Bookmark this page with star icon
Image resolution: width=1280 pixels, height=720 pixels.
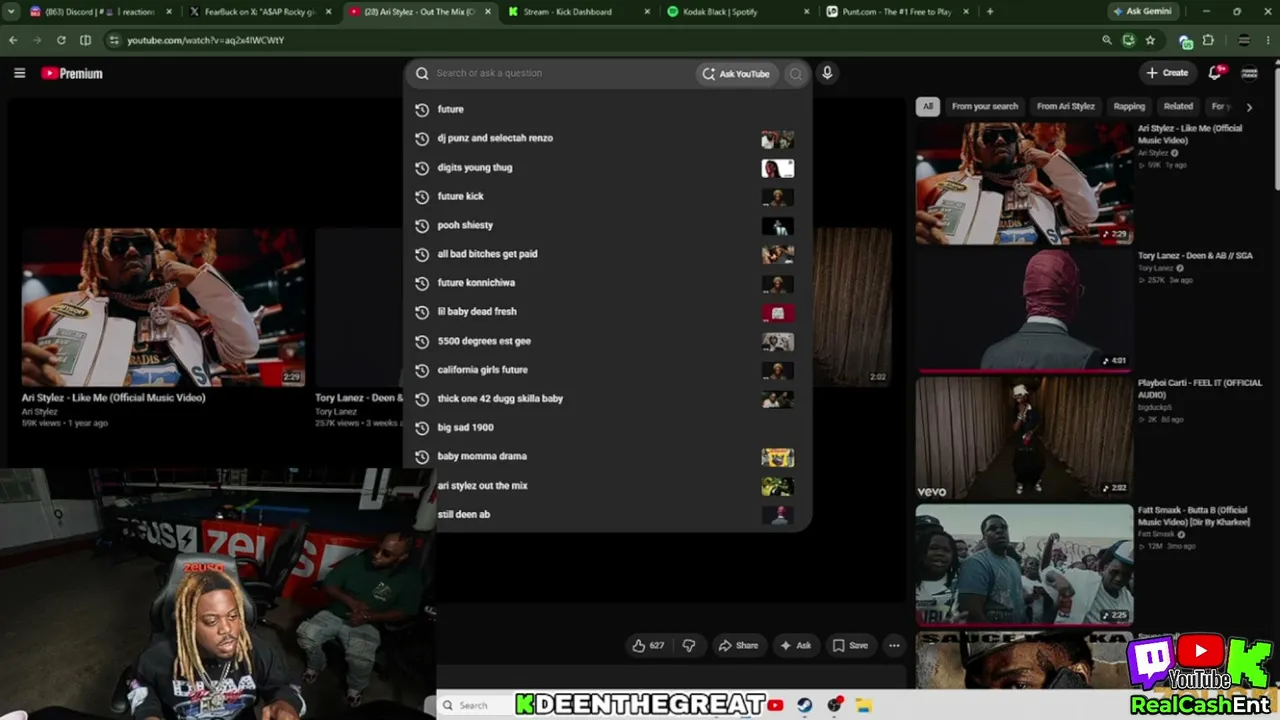click(x=1150, y=40)
